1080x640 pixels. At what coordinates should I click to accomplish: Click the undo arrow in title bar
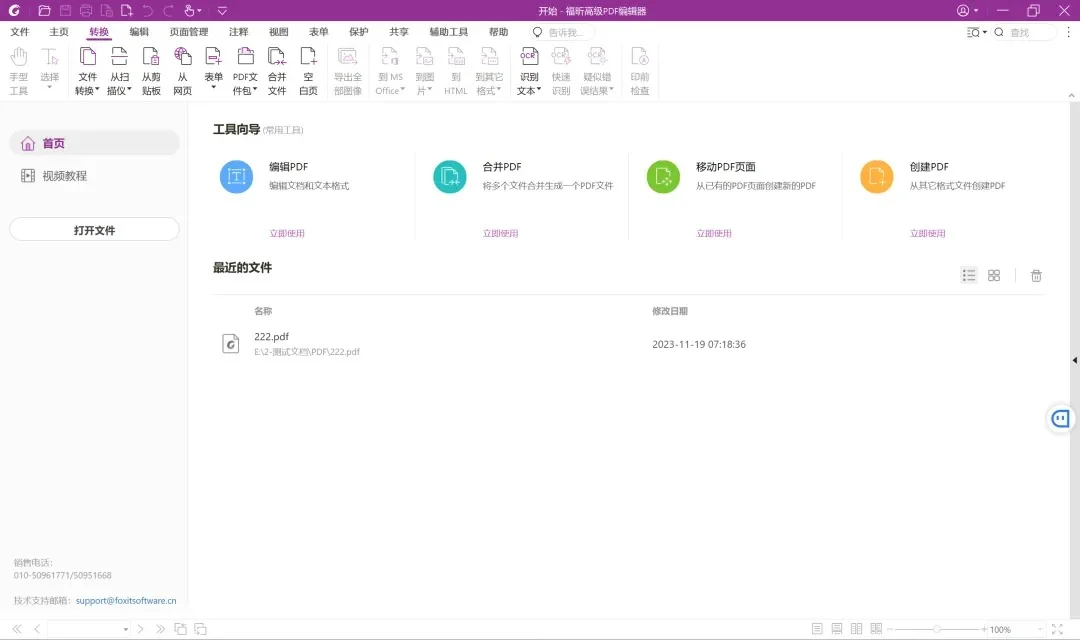coord(147,10)
